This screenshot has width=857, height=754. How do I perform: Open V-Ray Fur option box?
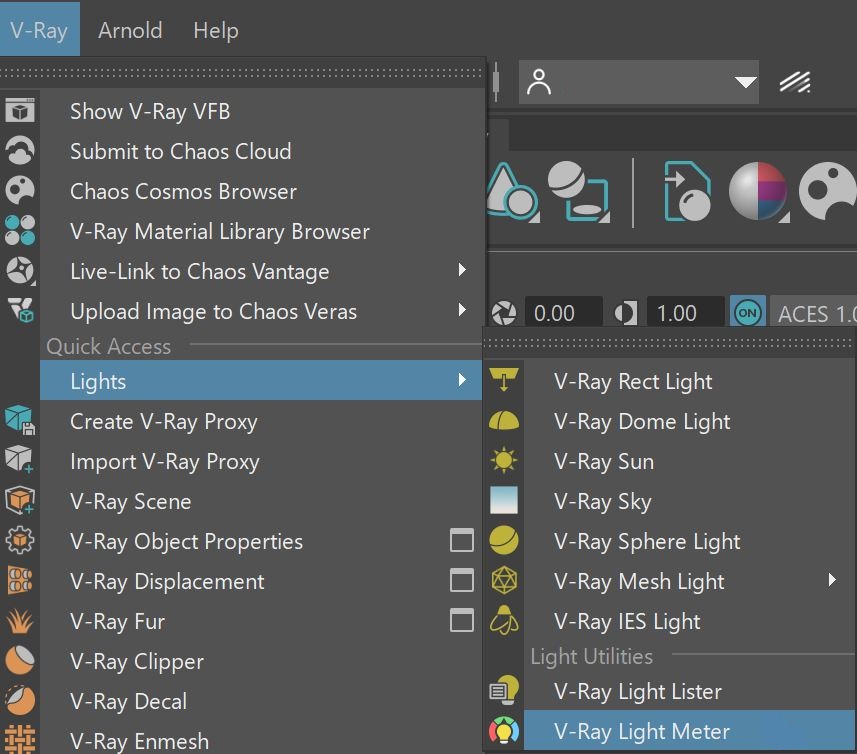462,620
